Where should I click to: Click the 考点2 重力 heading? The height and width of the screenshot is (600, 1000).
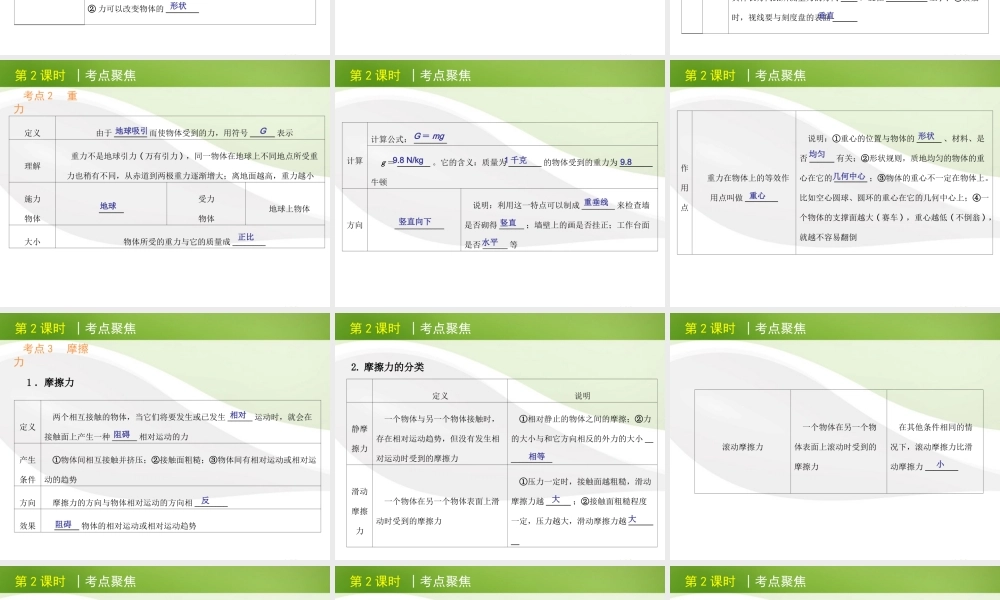45,102
